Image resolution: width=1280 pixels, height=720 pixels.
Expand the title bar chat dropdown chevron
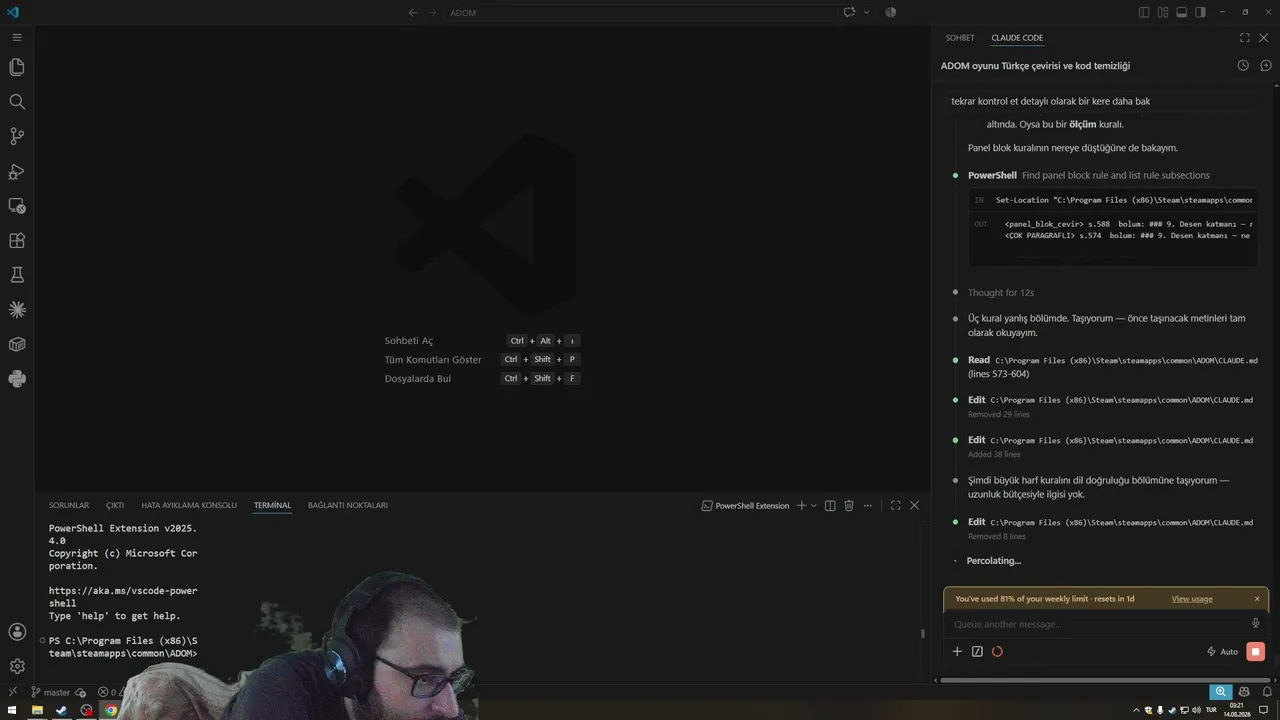[x=866, y=12]
